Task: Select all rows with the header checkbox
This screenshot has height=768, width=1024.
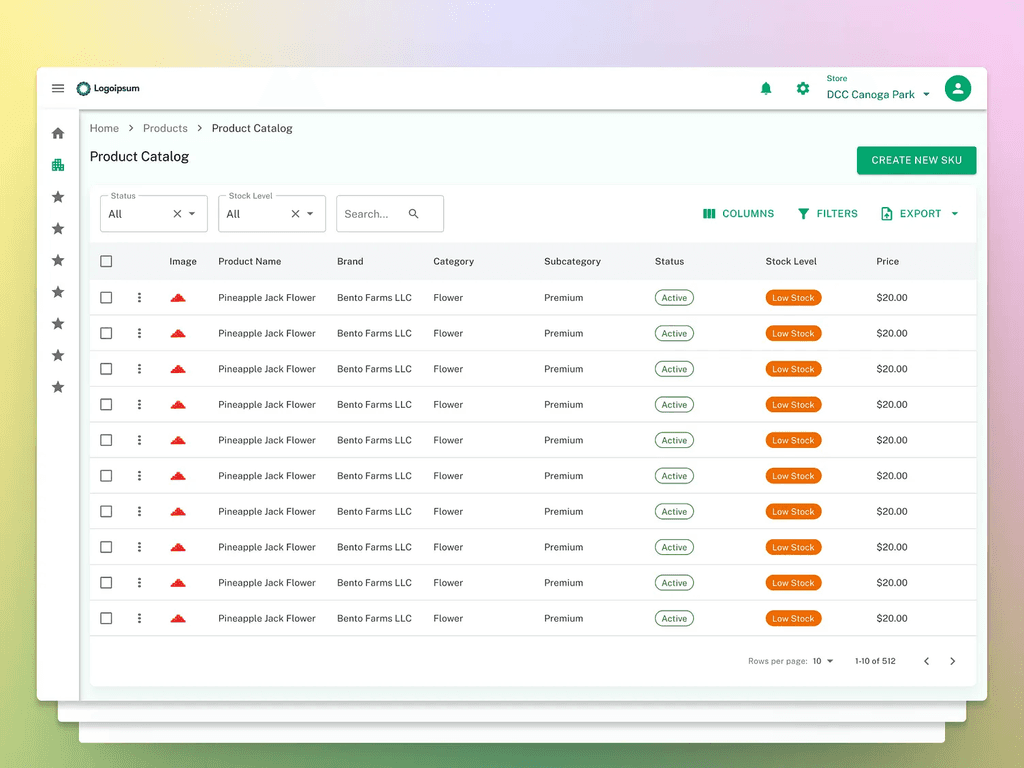Action: [106, 261]
